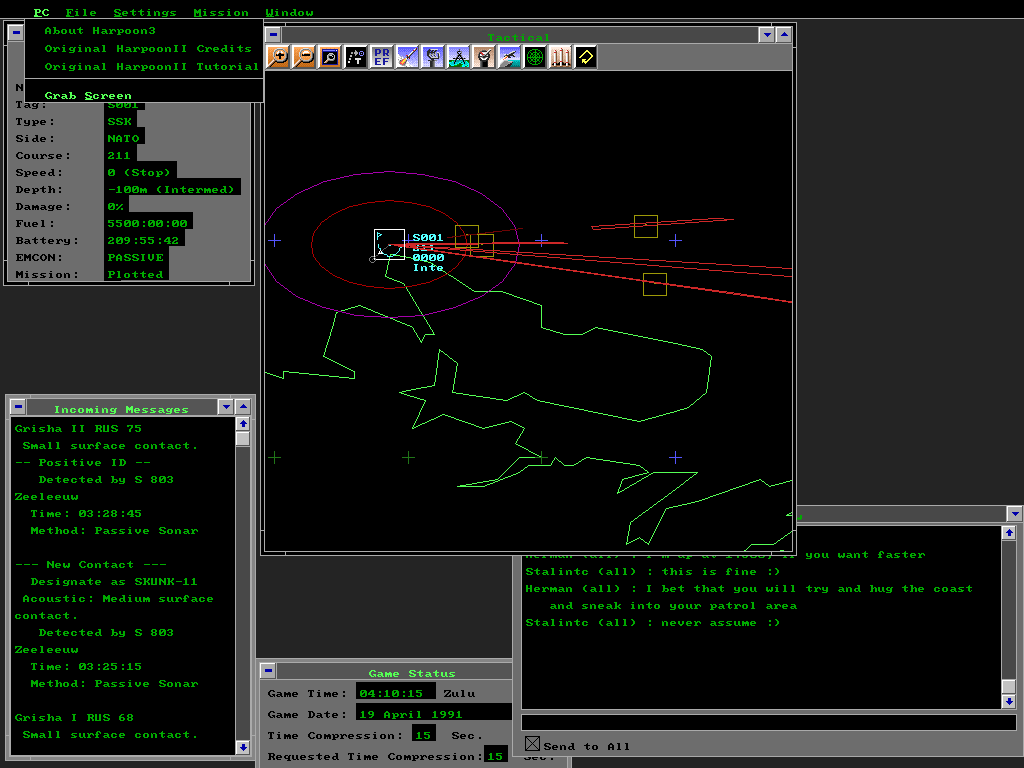This screenshot has height=768, width=1024.
Task: Click the green radar sensors icon
Action: (536, 57)
